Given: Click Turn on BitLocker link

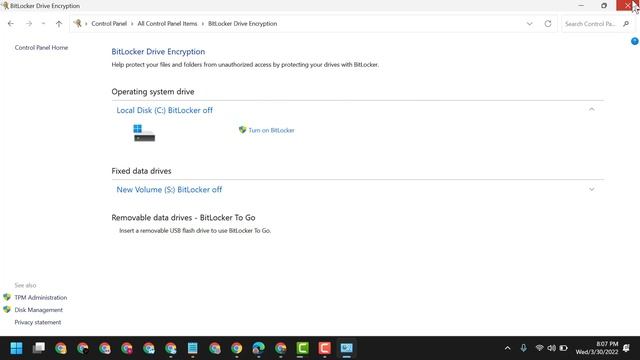Looking at the screenshot, I should (x=271, y=130).
